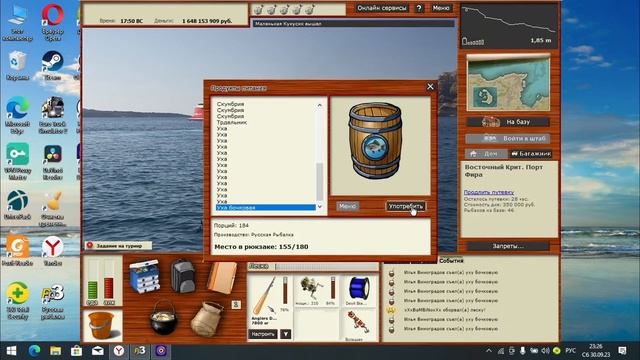Open the Opera browser desktop icon
Image resolution: width=640 pixels, height=360 pixels.
click(x=53, y=21)
